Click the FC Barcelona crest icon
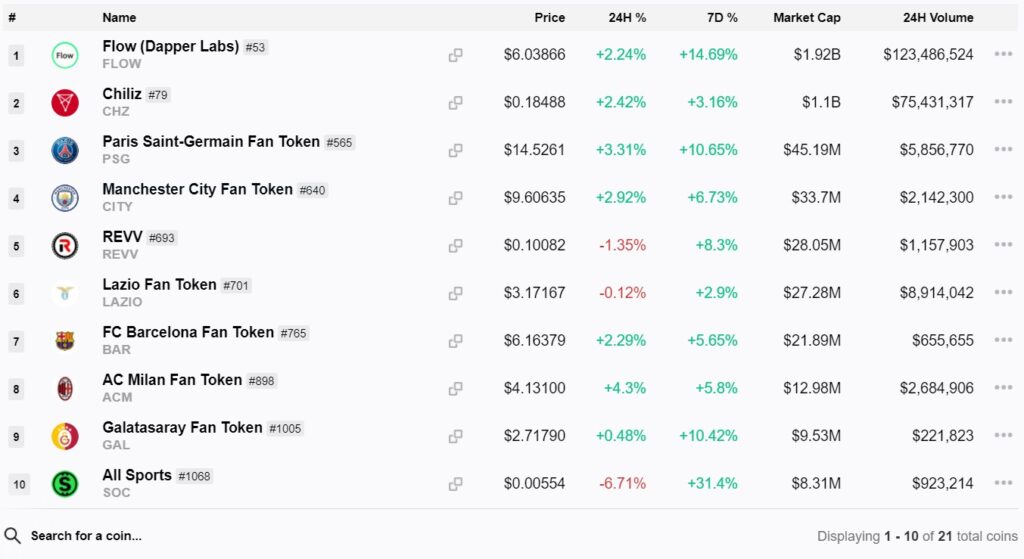This screenshot has width=1024, height=559. pos(65,342)
